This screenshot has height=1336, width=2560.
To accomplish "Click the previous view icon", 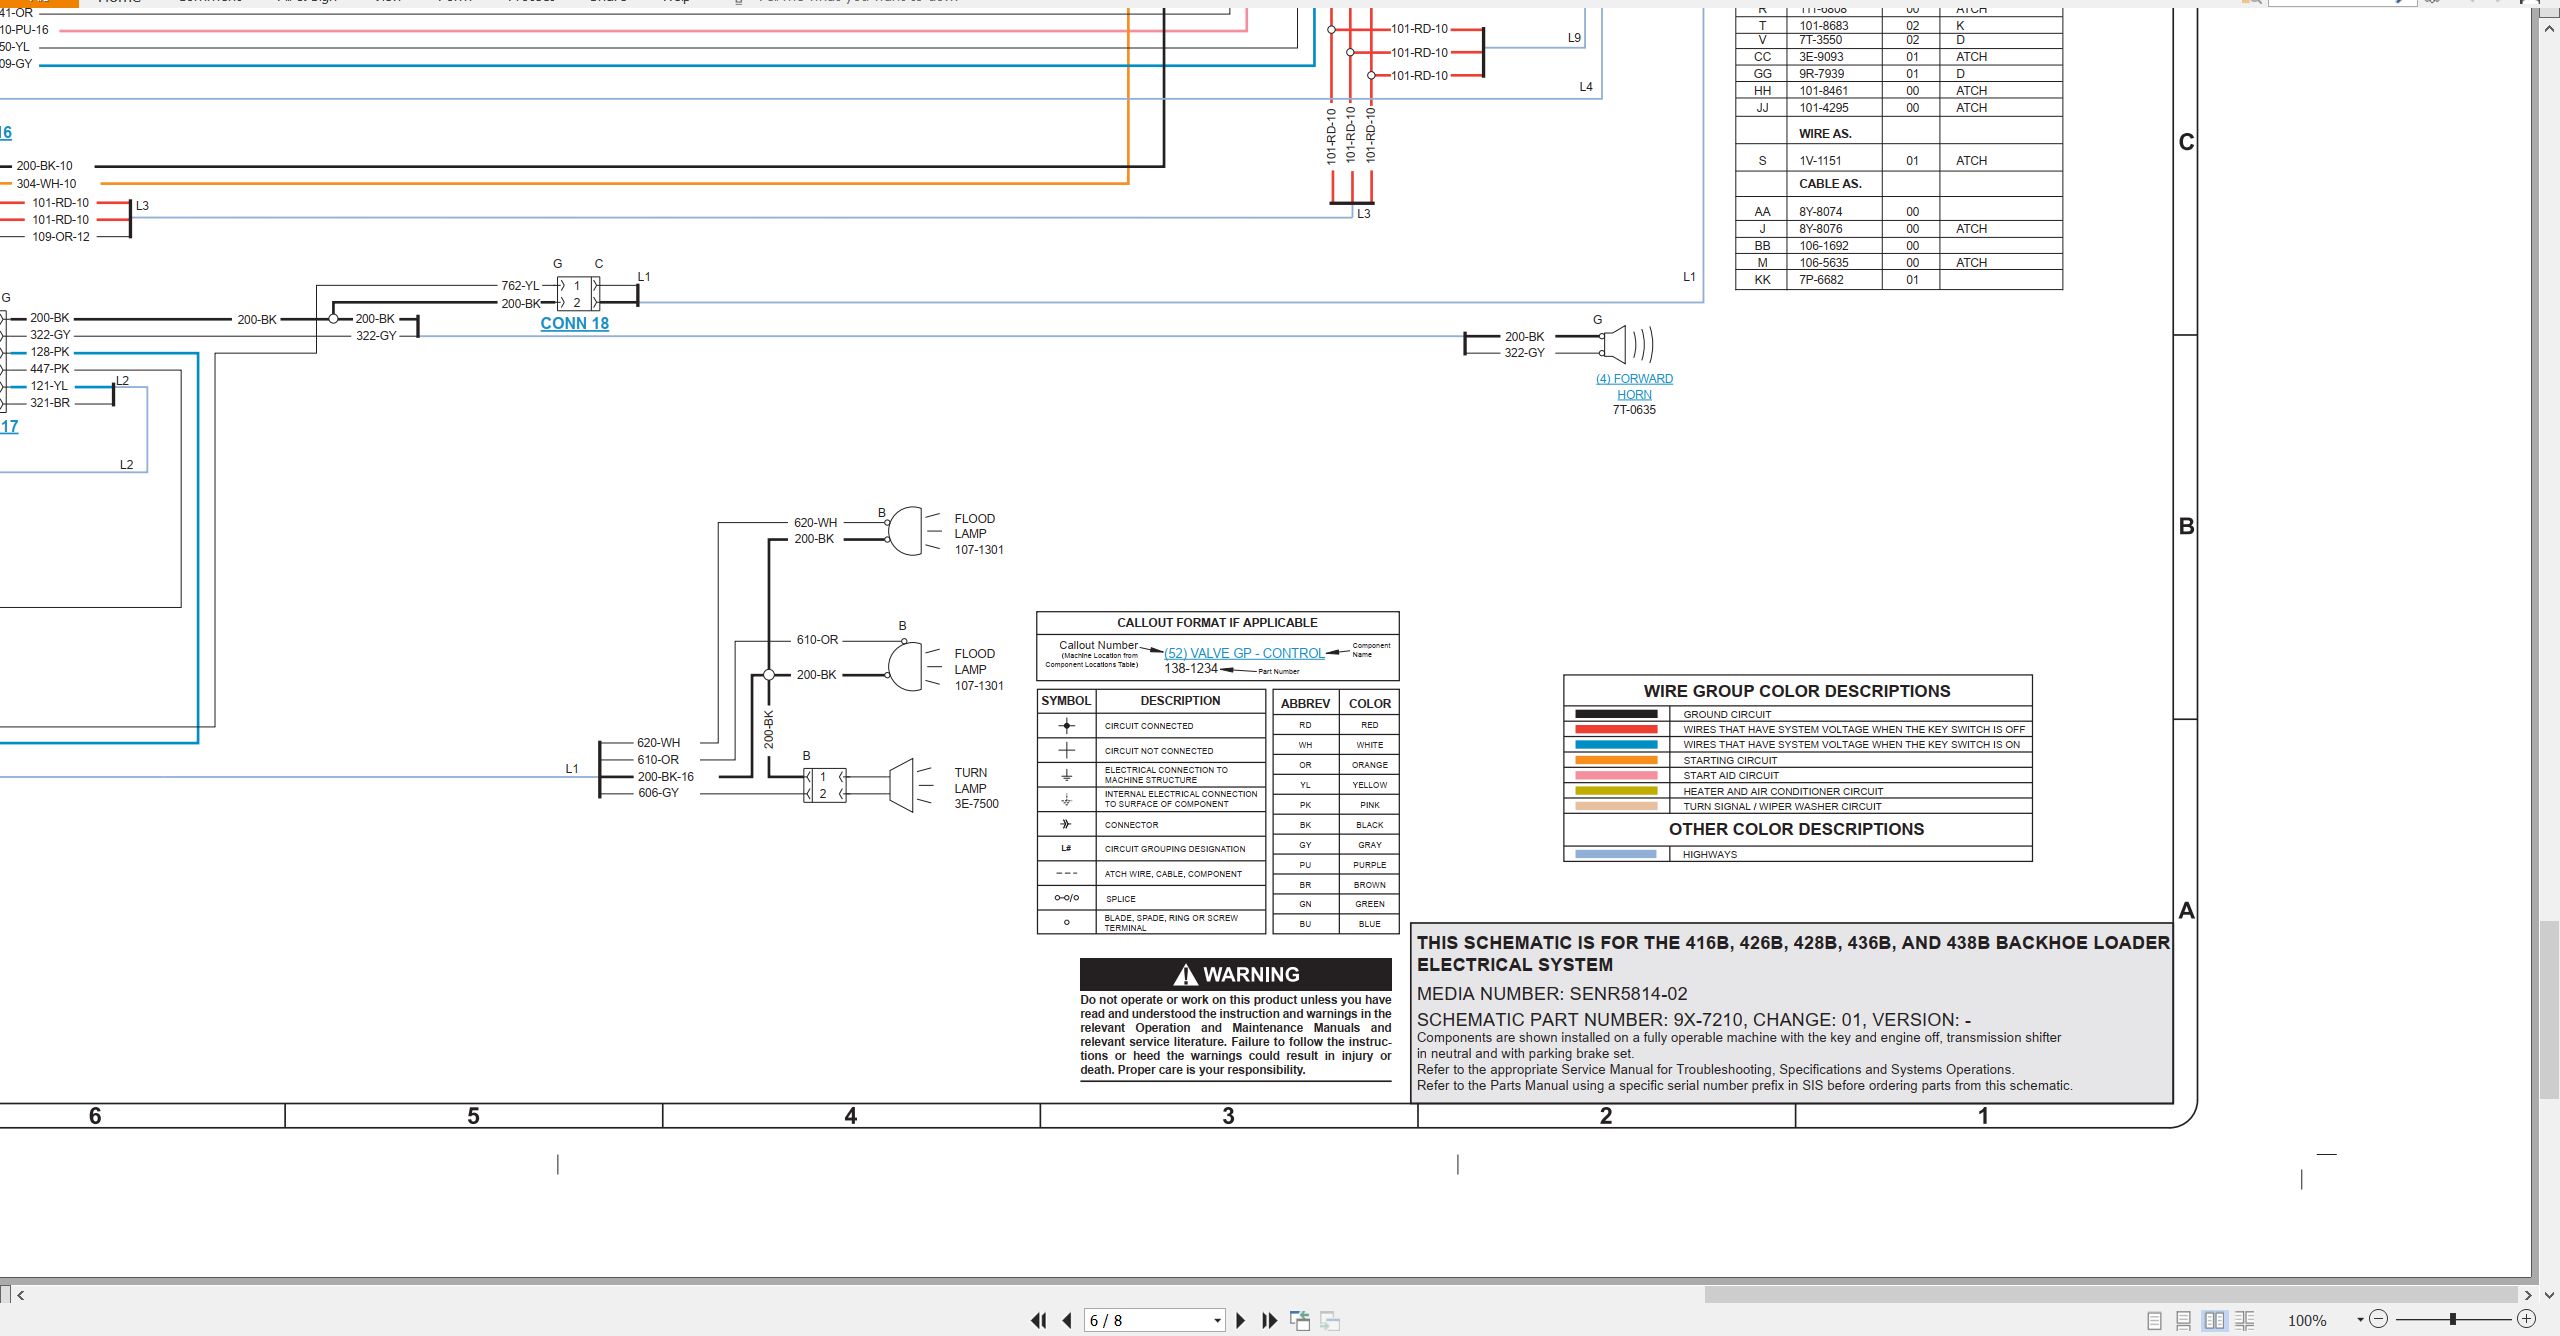I will click(x=1300, y=1321).
